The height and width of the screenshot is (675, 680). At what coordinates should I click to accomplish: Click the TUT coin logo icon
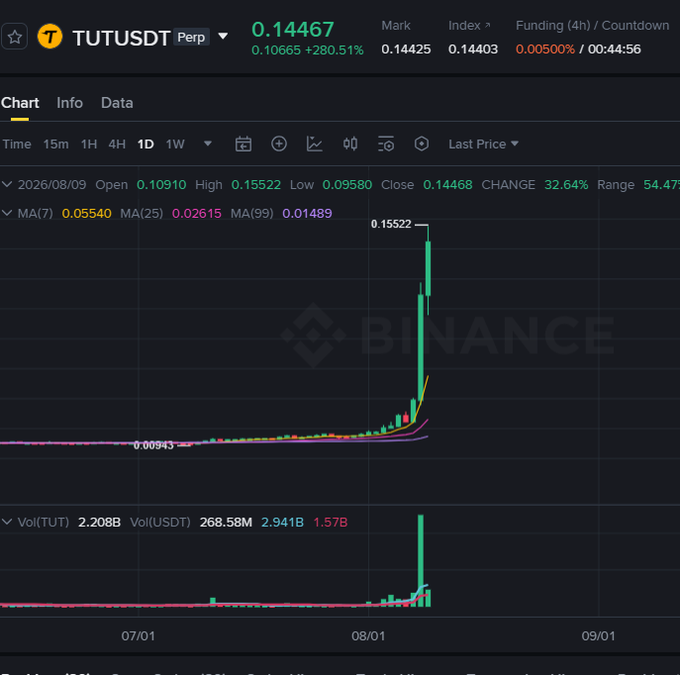click(50, 36)
